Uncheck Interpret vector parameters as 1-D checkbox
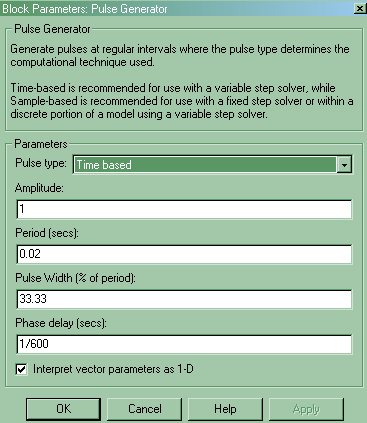The height and width of the screenshot is (423, 367). pyautogui.click(x=22, y=369)
